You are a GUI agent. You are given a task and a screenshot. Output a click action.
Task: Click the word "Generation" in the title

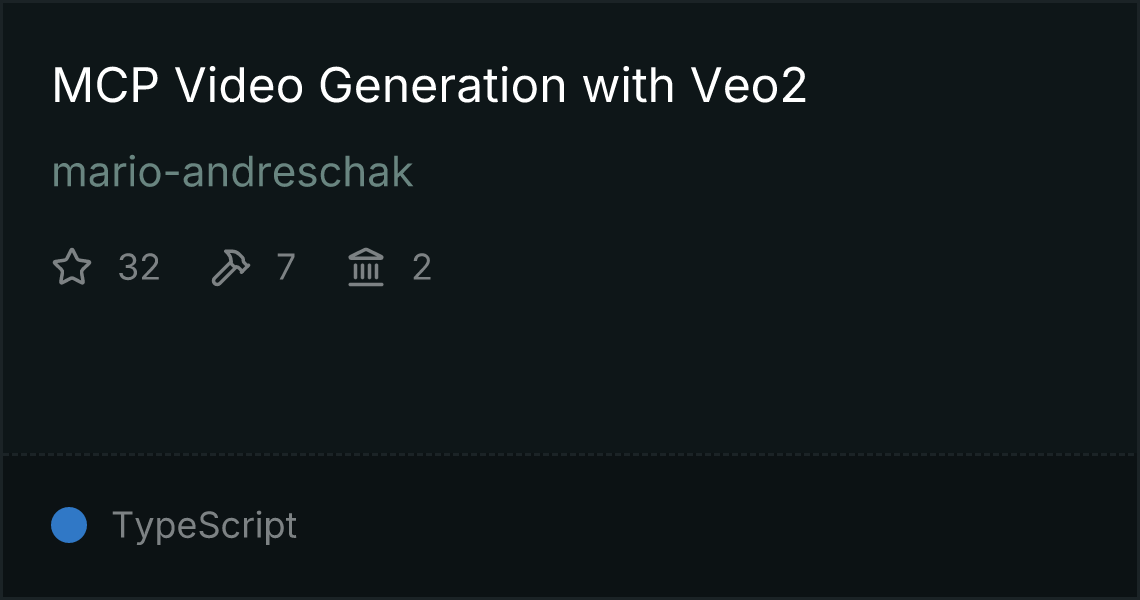tap(443, 87)
